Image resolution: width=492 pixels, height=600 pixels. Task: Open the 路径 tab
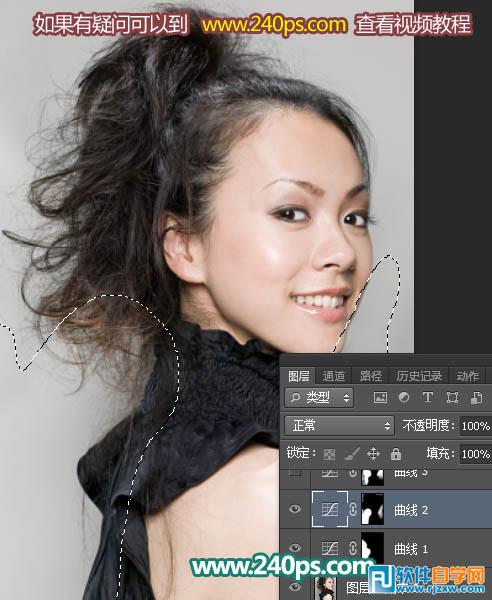pyautogui.click(x=370, y=376)
